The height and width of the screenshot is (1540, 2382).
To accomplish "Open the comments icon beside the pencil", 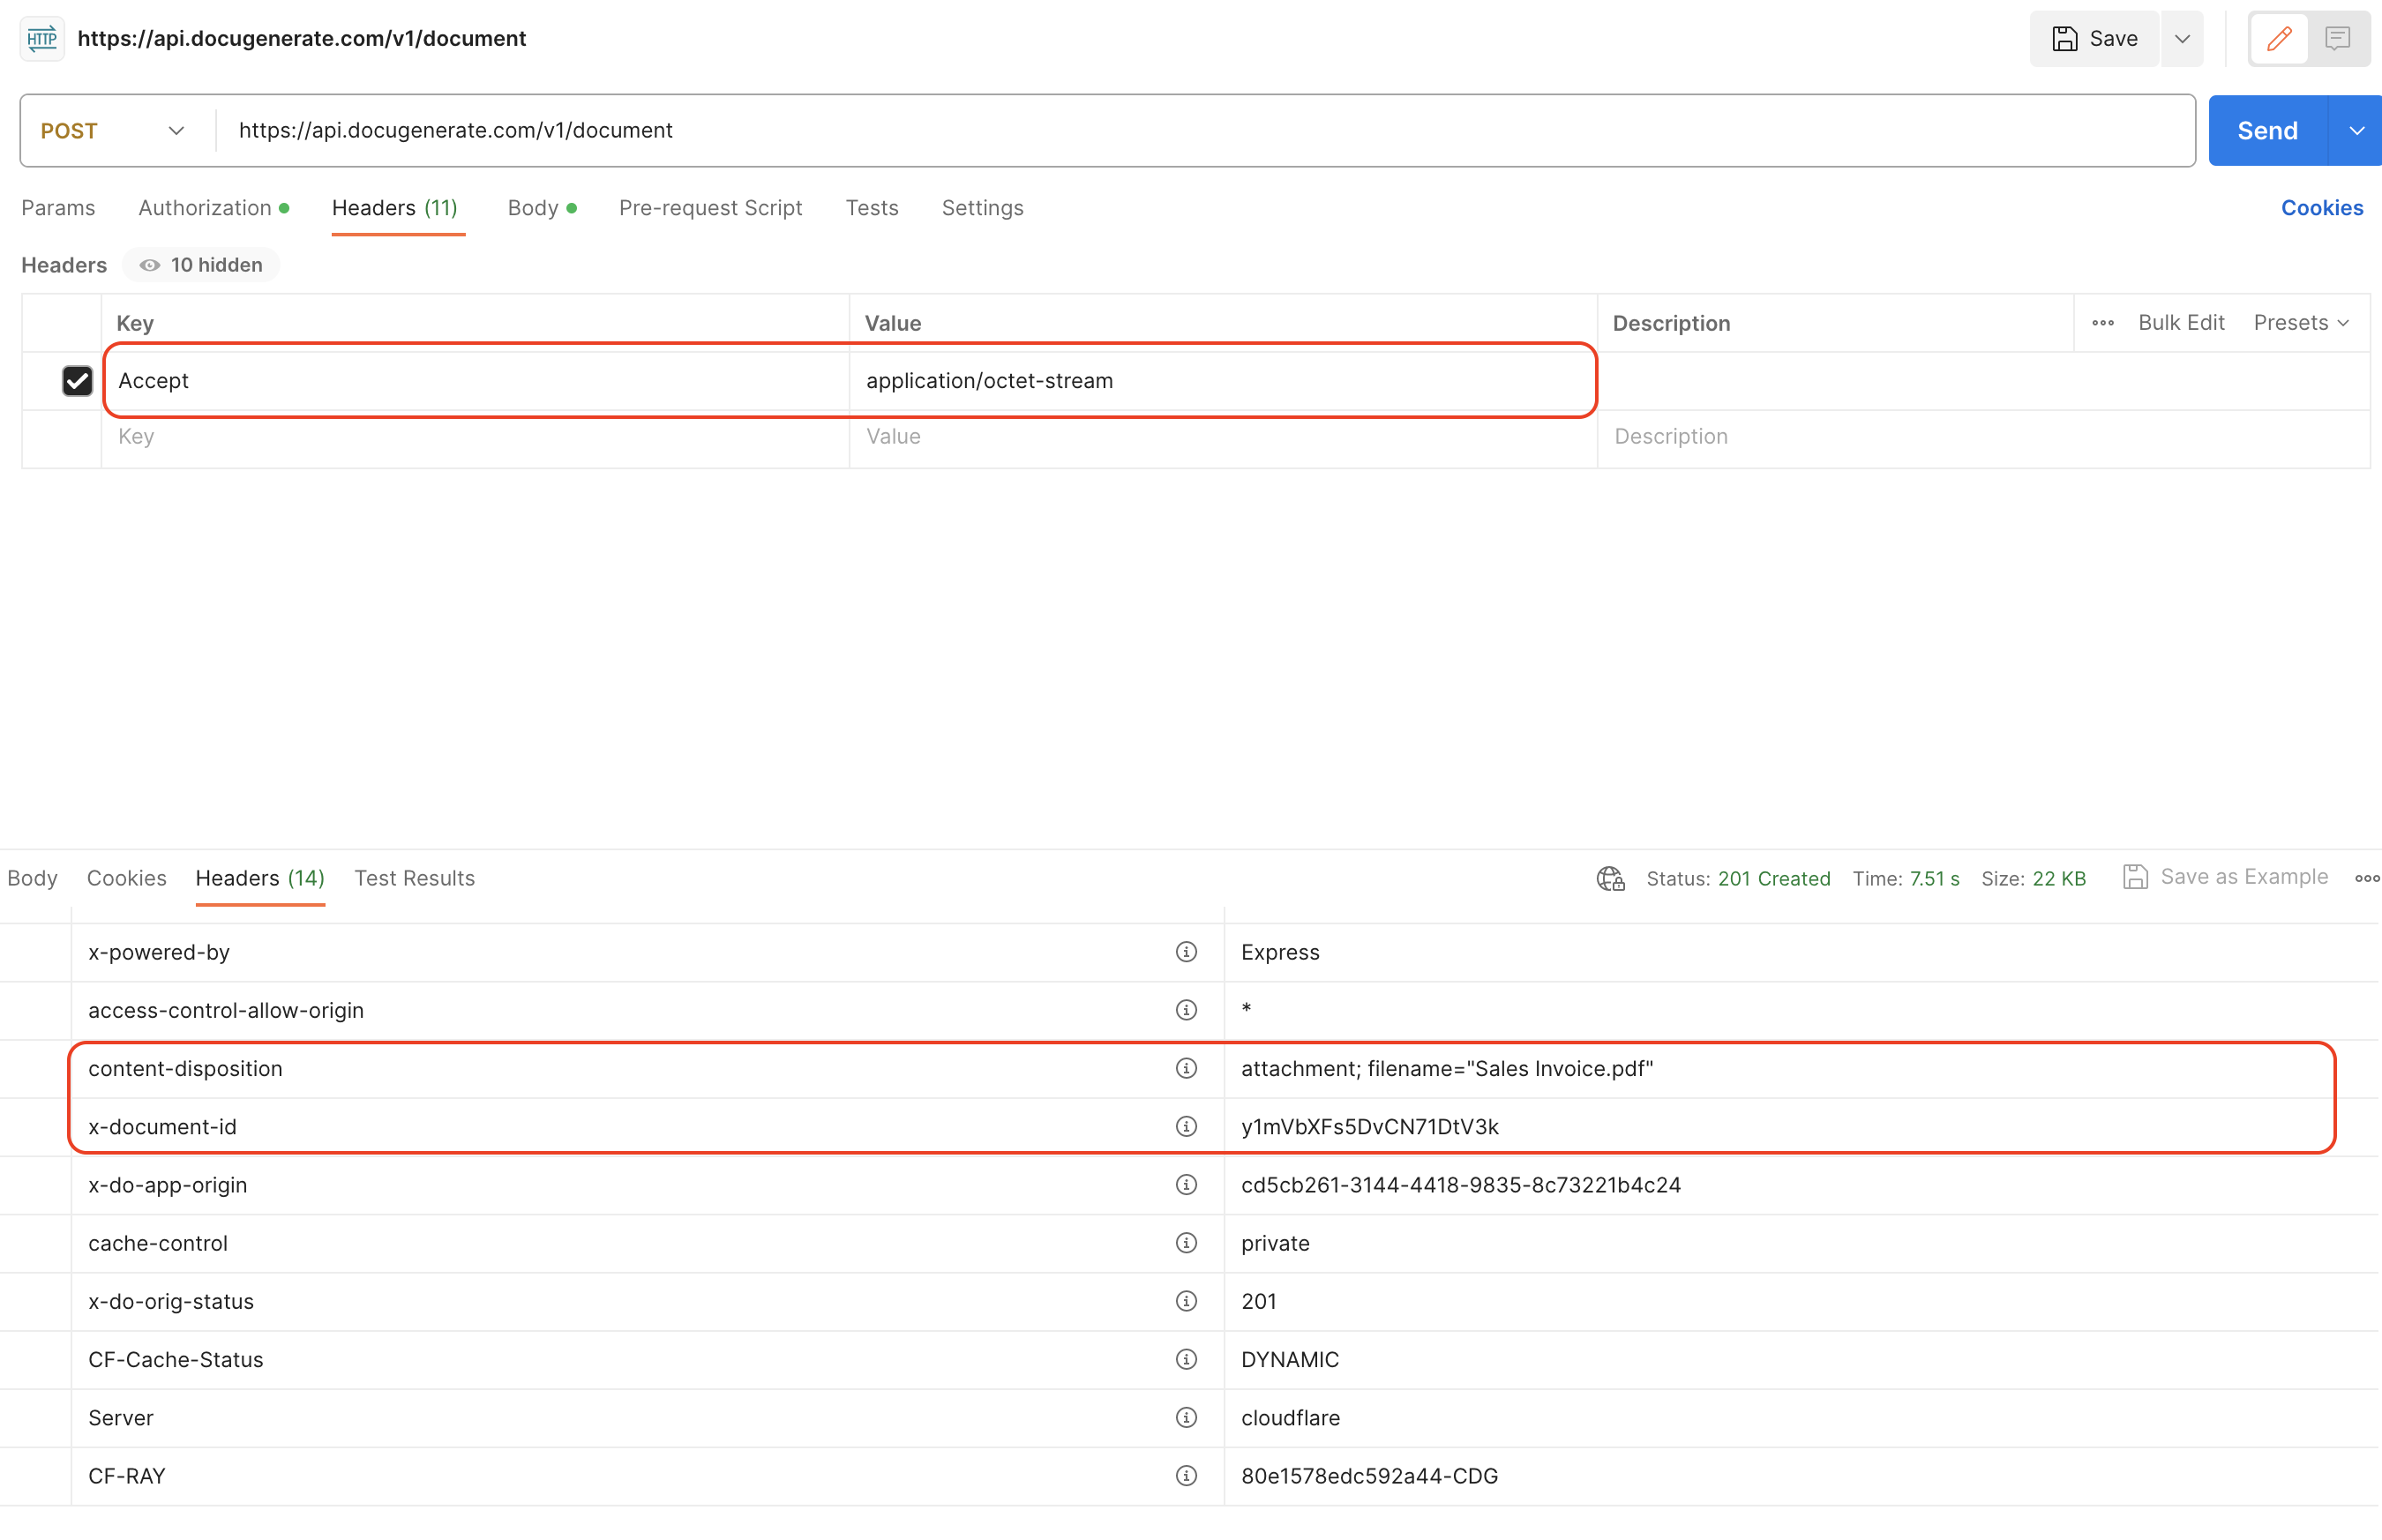I will 2337,38.
